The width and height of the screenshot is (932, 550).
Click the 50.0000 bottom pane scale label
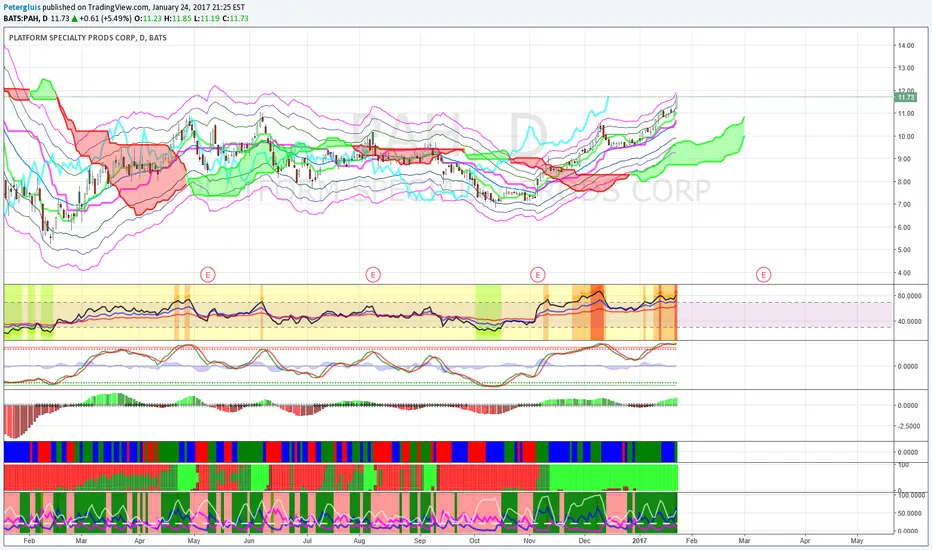click(x=909, y=514)
